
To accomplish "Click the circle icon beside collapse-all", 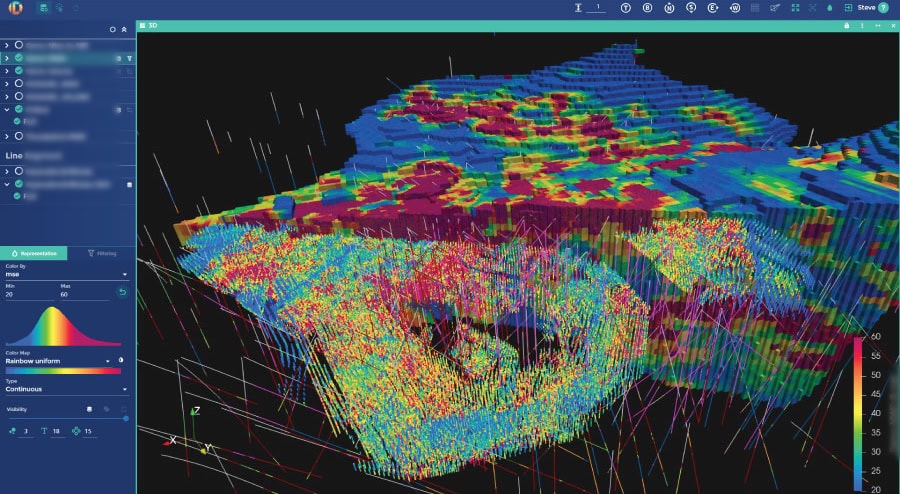I will 112,29.
